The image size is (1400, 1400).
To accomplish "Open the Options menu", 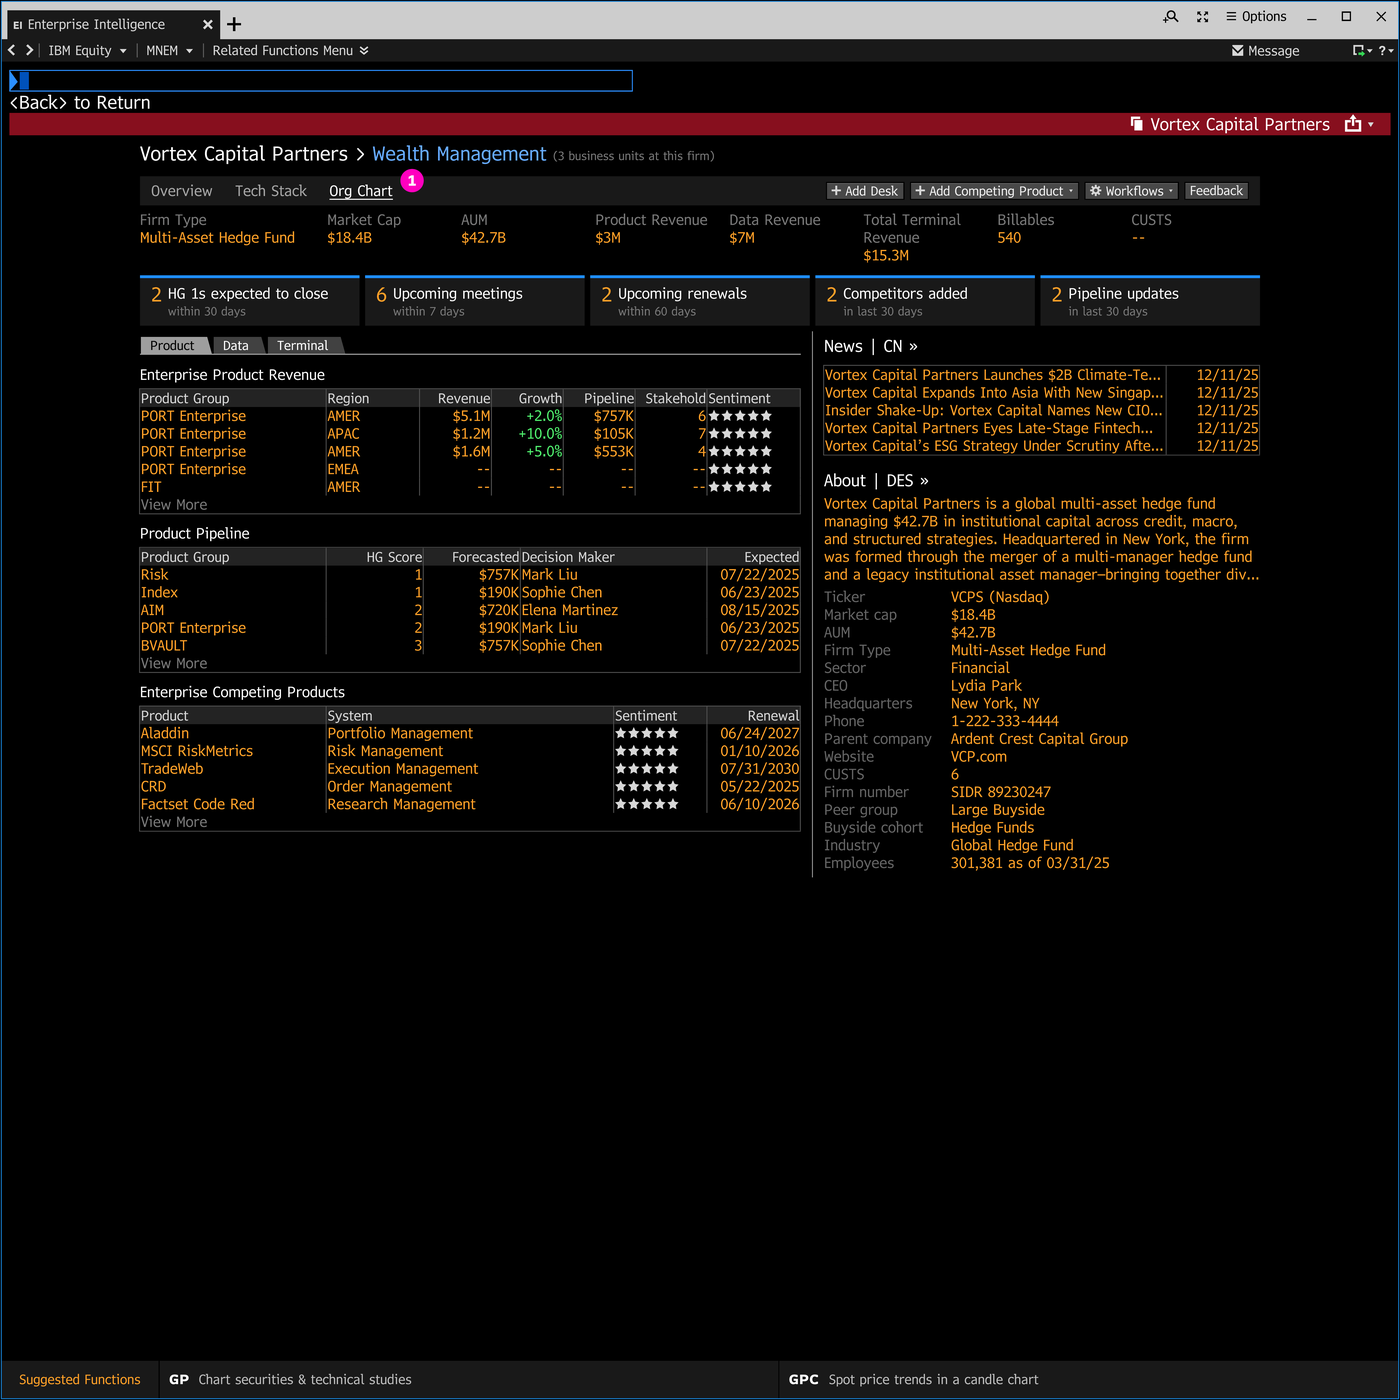I will tap(1256, 17).
